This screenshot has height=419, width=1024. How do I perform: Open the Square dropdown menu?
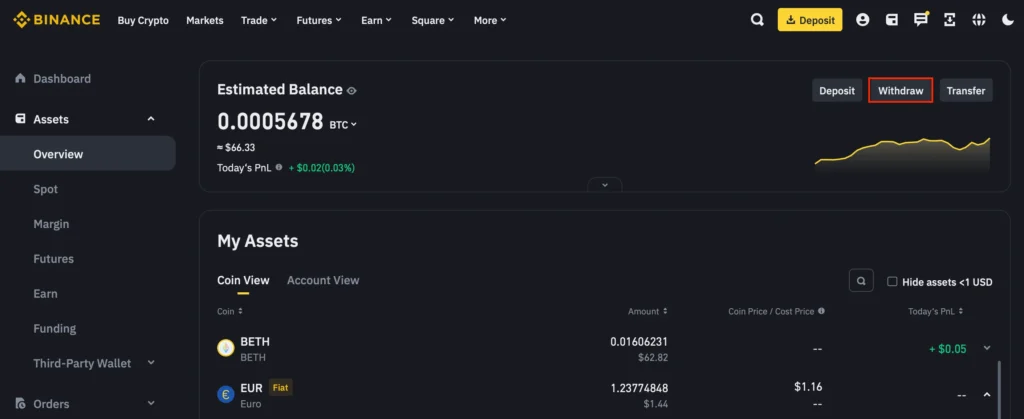[x=432, y=20]
